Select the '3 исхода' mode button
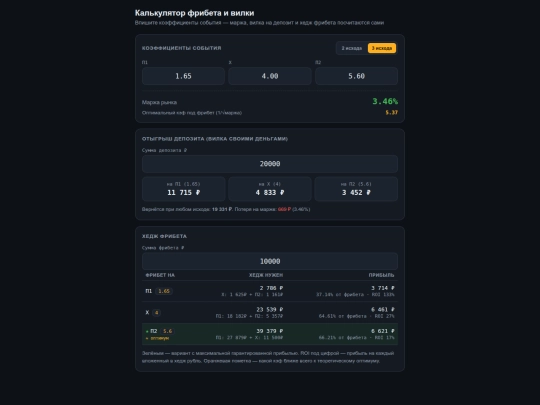Screen dimensions: 540x405 (x=382, y=48)
